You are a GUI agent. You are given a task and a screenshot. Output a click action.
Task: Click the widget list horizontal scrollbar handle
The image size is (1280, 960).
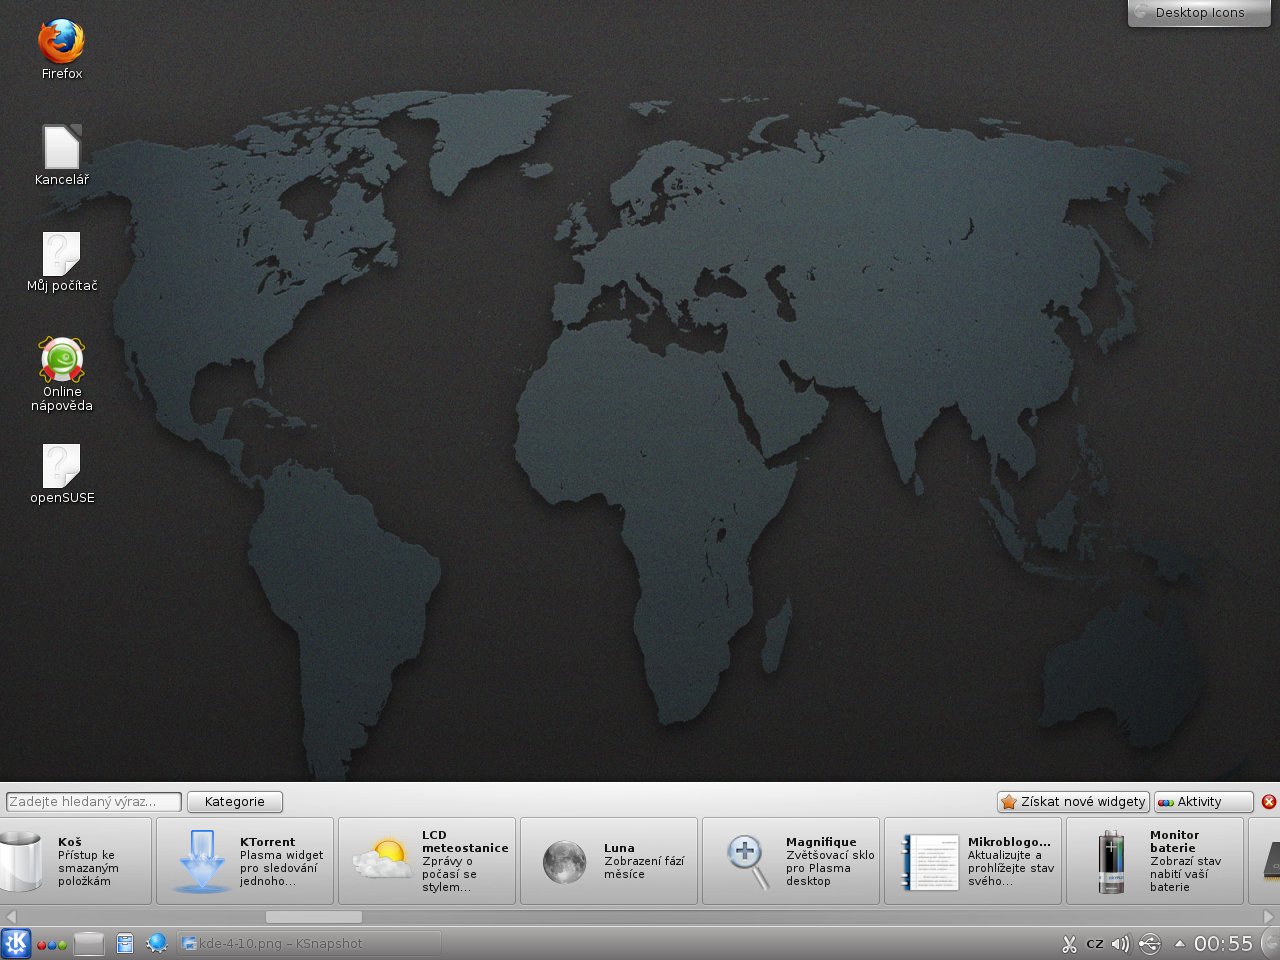tap(313, 917)
